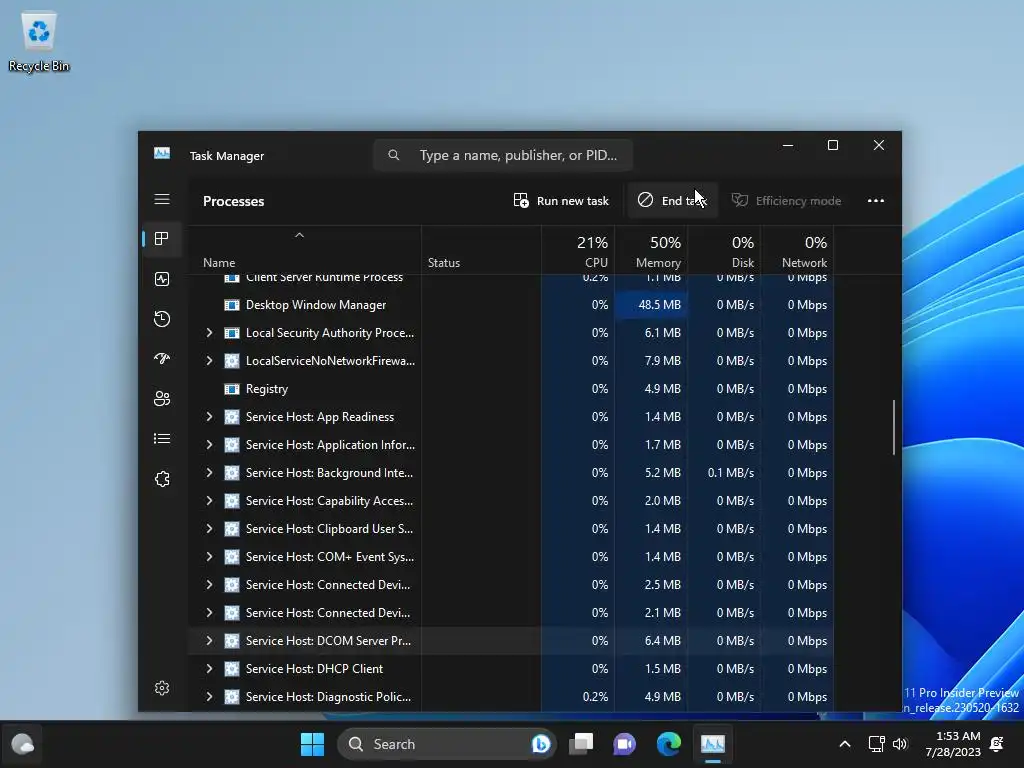Expand Service Host: Diagnostic Policy row

tap(209, 697)
